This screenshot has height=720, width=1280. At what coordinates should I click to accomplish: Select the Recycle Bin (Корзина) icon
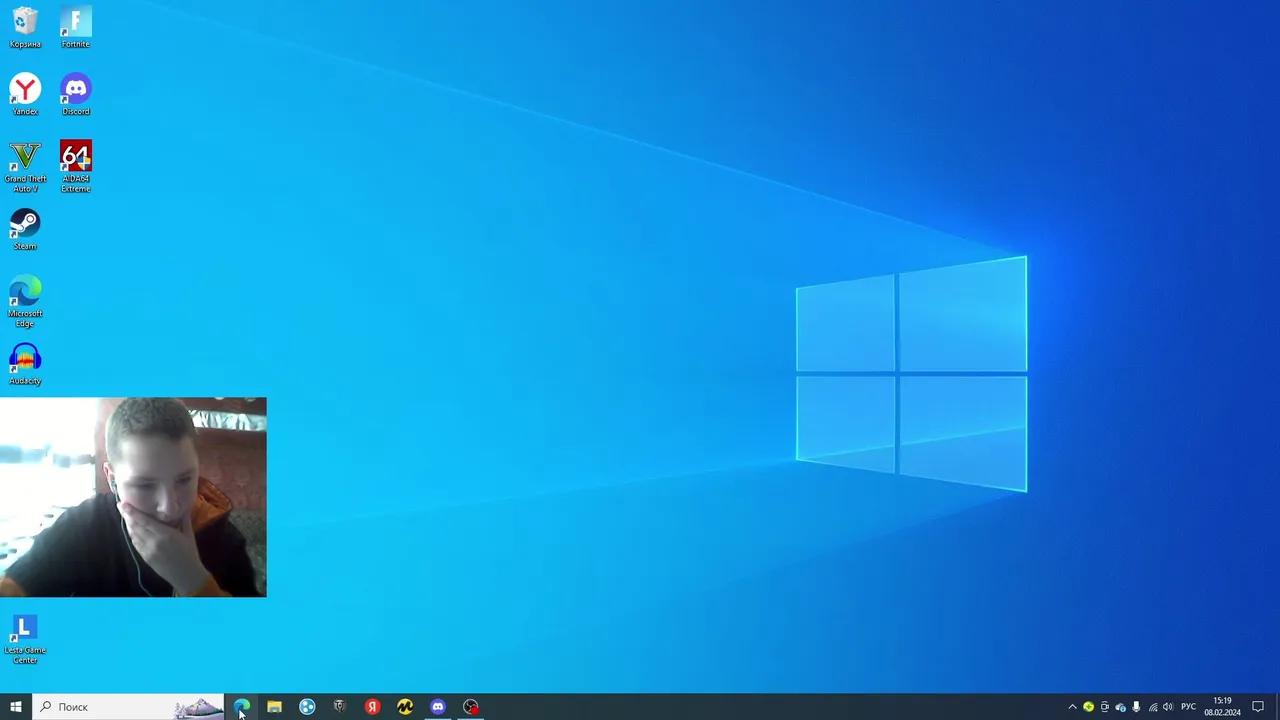pyautogui.click(x=25, y=26)
